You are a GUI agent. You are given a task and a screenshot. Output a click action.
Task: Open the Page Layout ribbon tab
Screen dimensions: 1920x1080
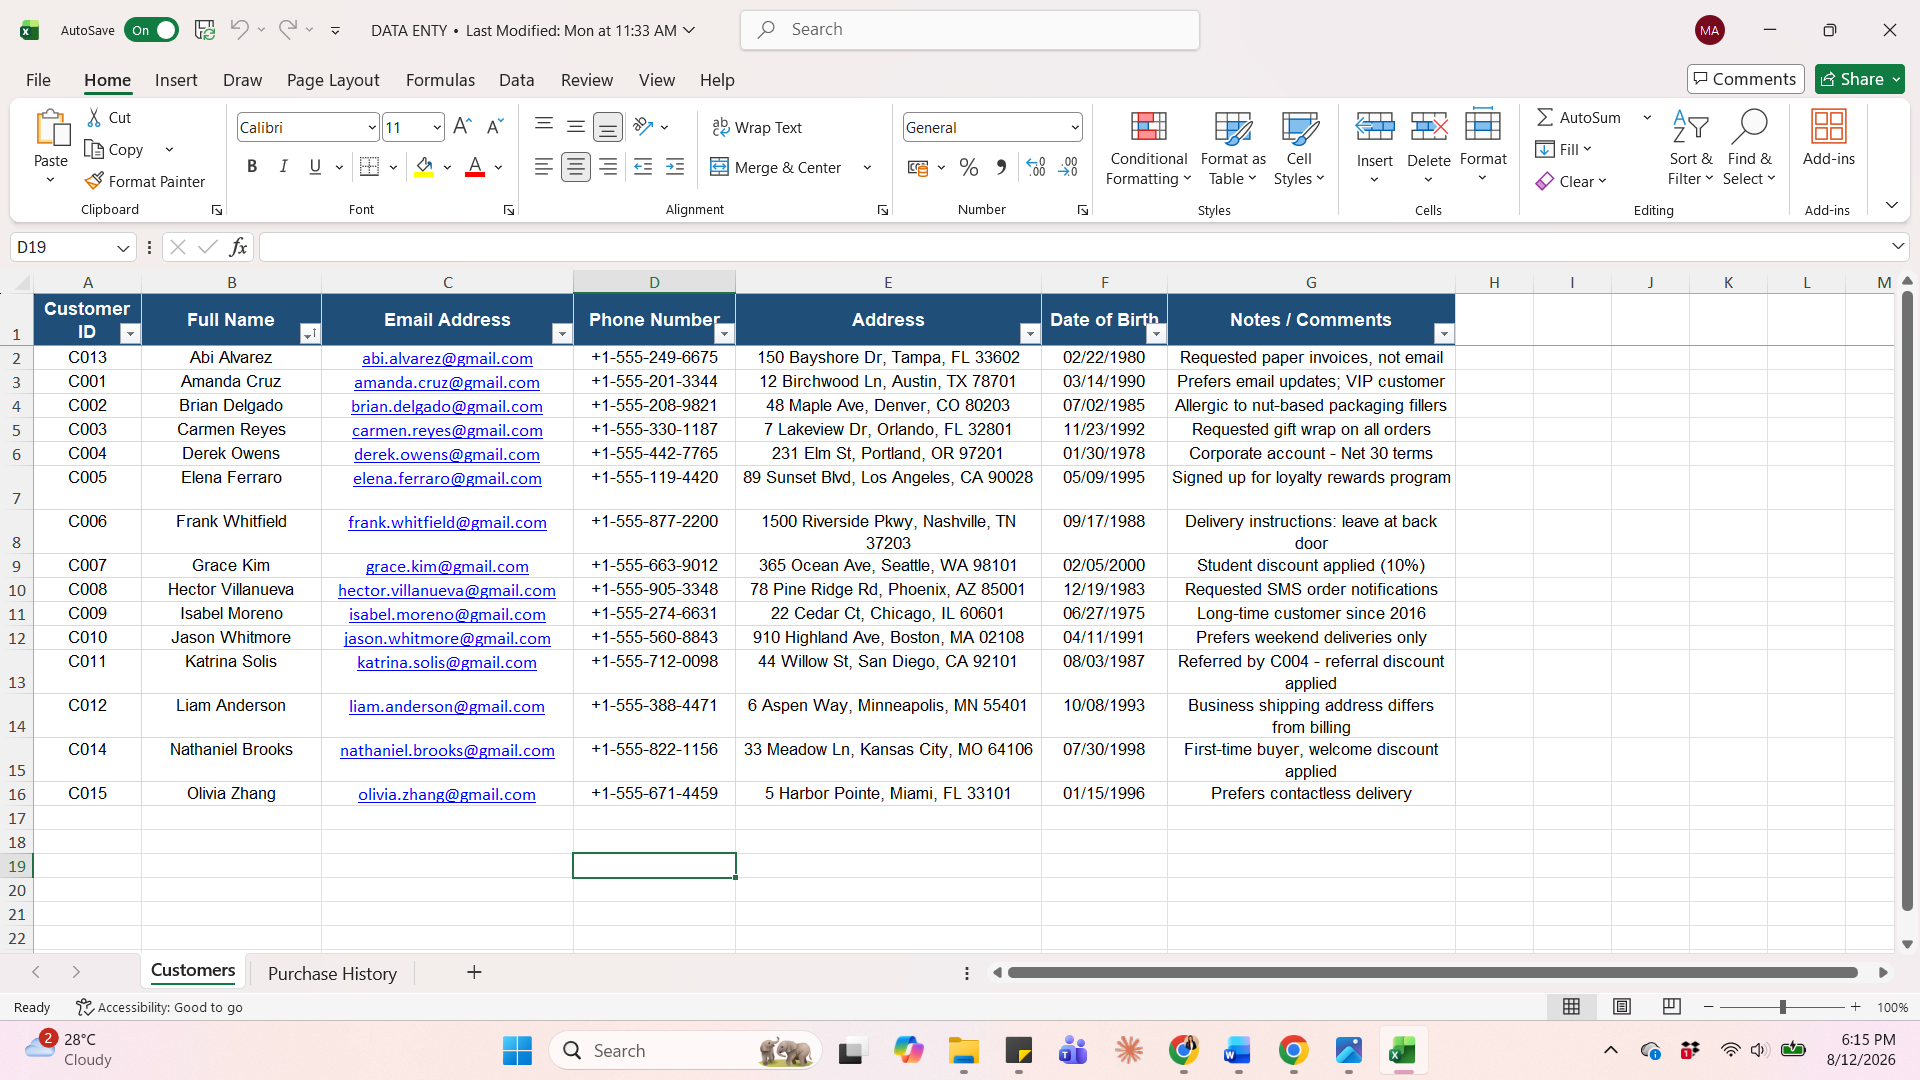pyautogui.click(x=333, y=79)
